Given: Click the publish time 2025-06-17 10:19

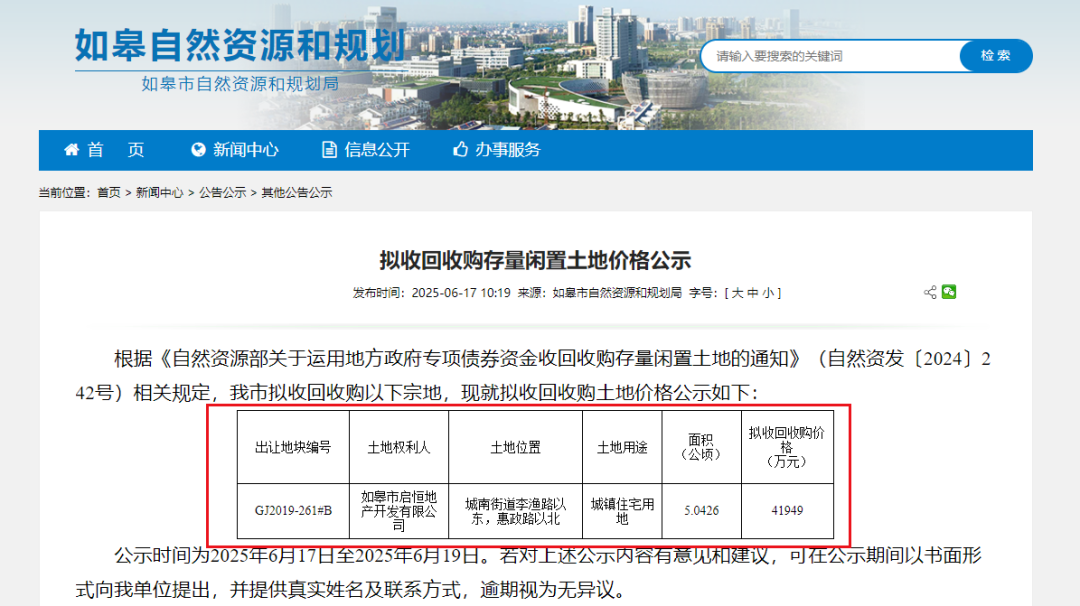Looking at the screenshot, I should pos(461,293).
